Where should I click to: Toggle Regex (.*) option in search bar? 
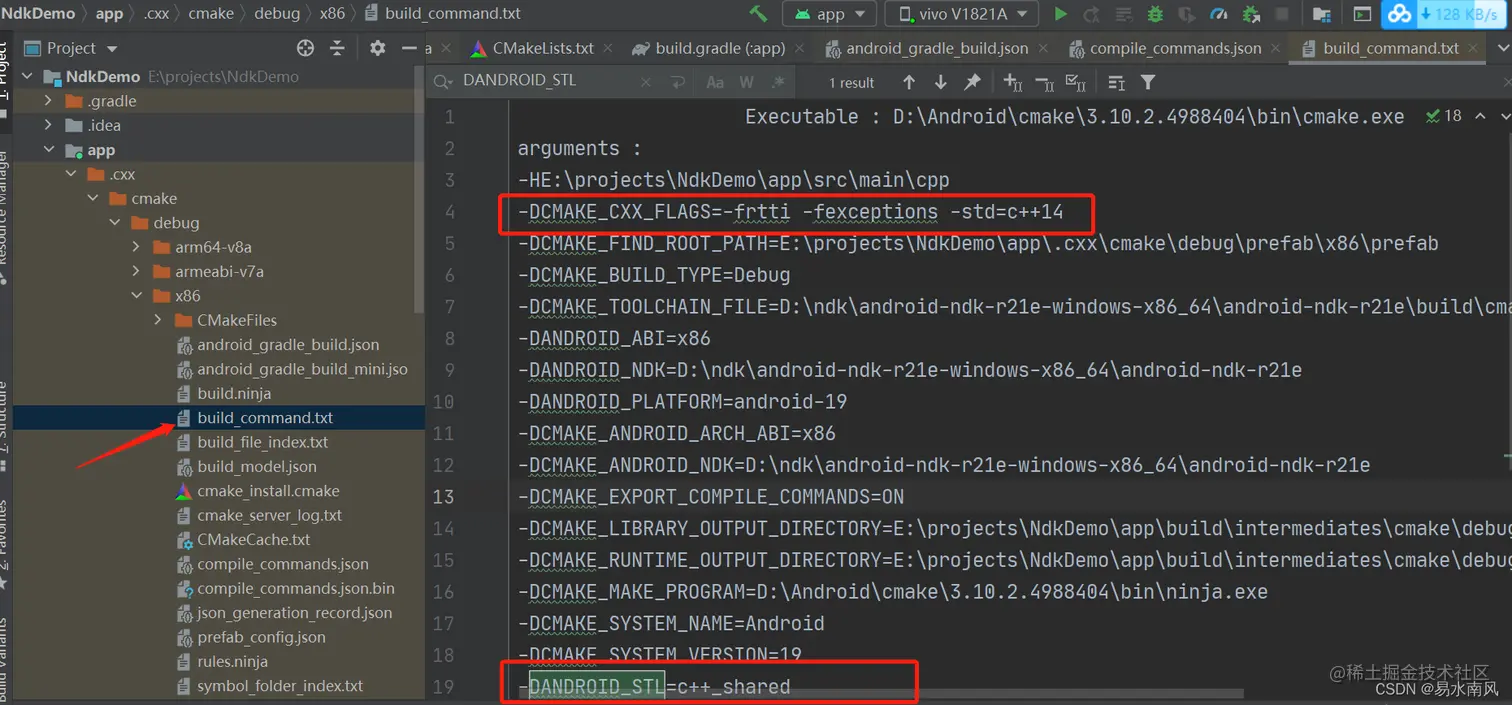click(778, 82)
